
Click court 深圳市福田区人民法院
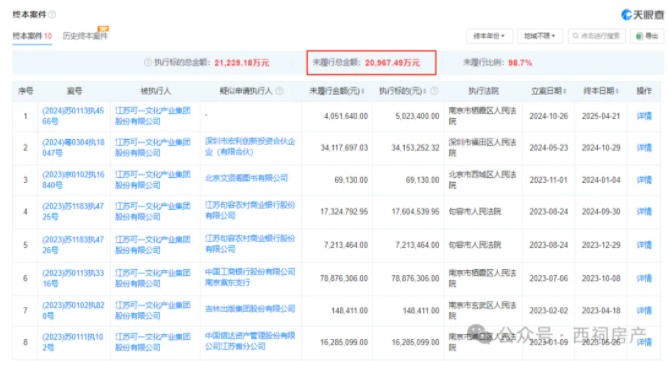click(482, 148)
